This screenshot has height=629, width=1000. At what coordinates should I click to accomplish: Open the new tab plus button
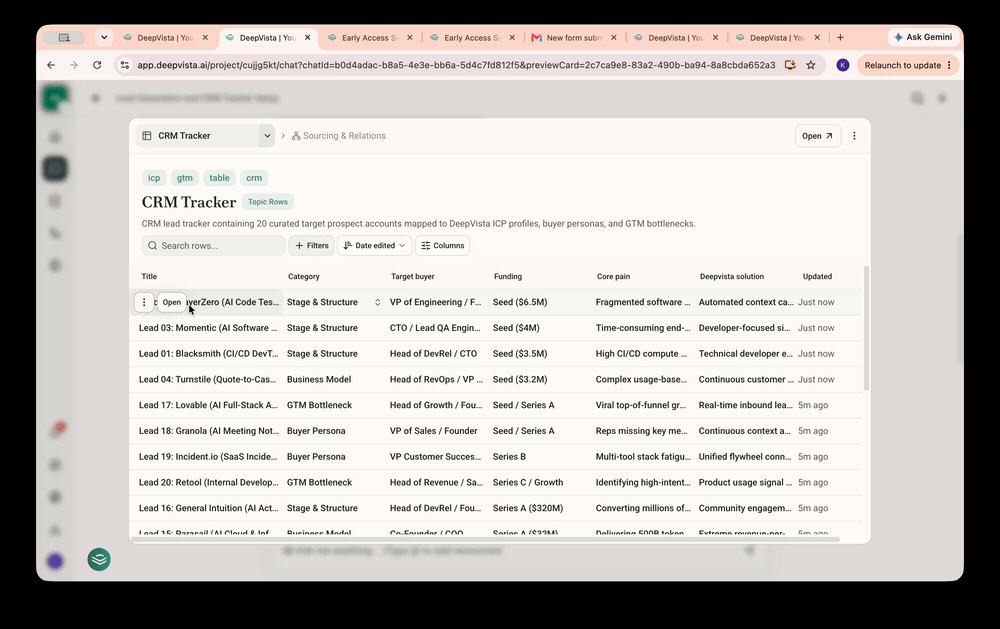[x=841, y=38]
